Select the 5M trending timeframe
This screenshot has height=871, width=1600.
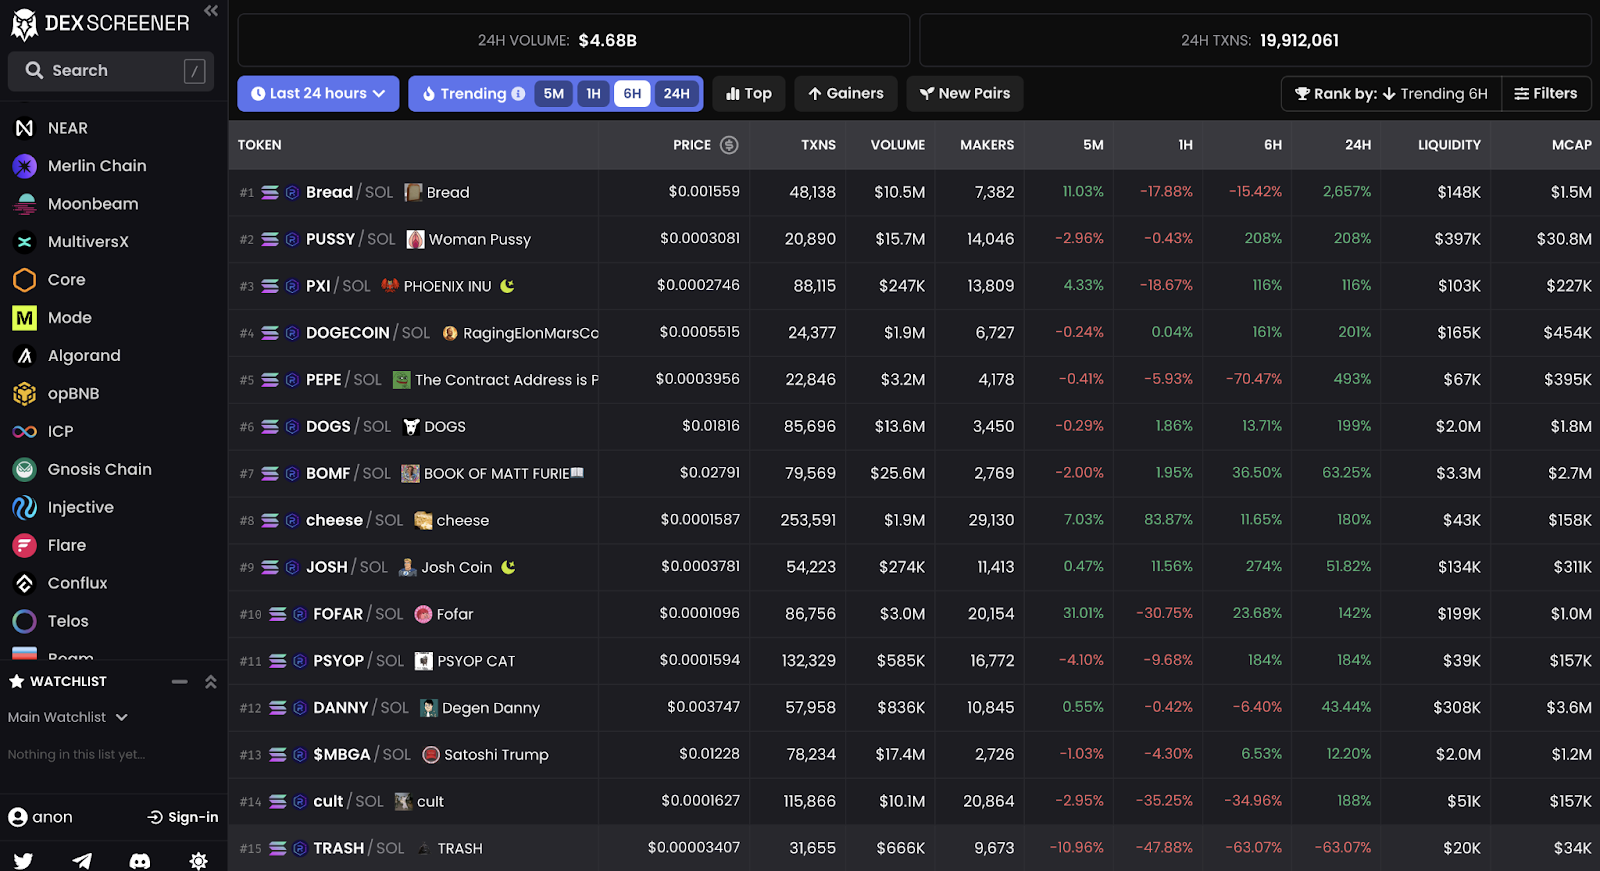(554, 94)
